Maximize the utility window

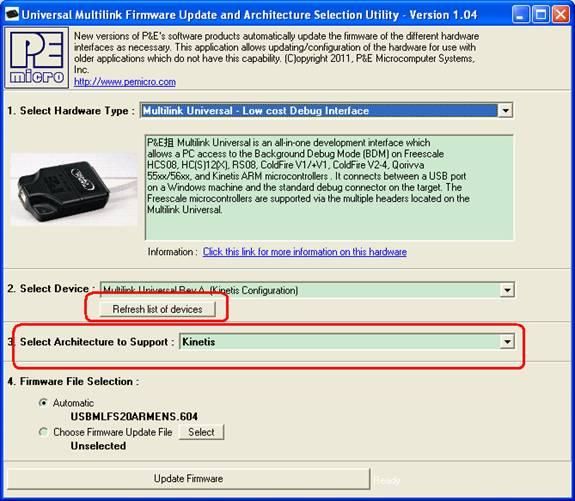541,15
